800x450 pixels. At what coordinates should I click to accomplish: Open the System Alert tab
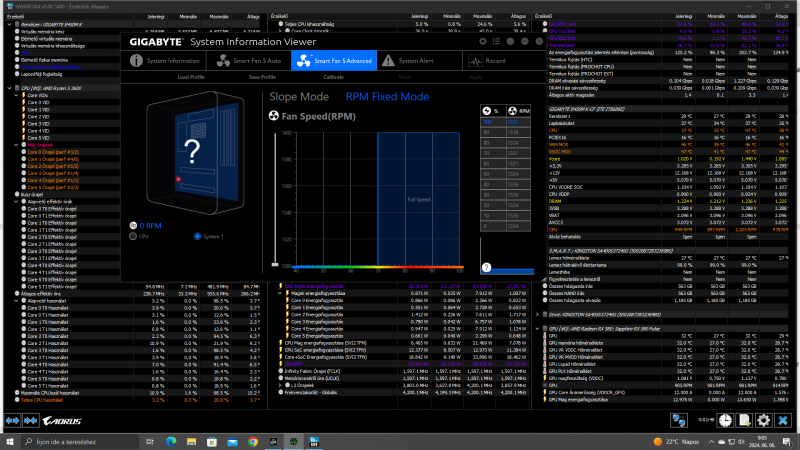419,61
